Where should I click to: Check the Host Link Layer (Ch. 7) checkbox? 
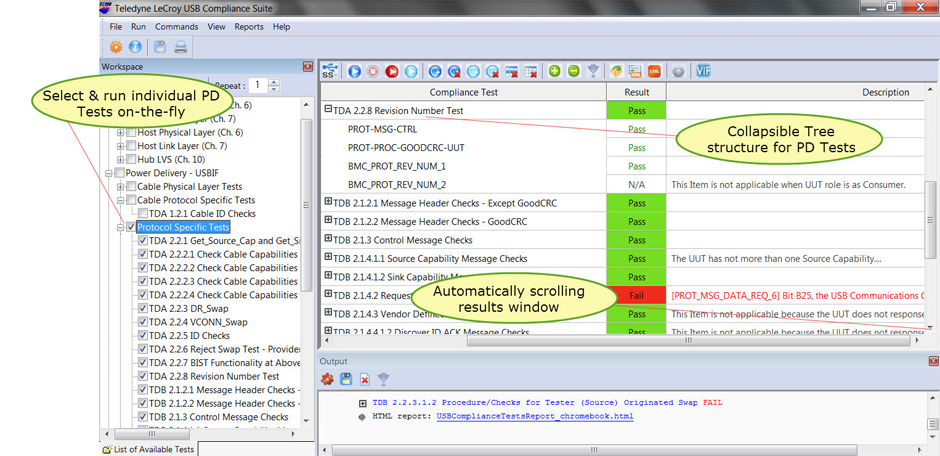tap(131, 146)
